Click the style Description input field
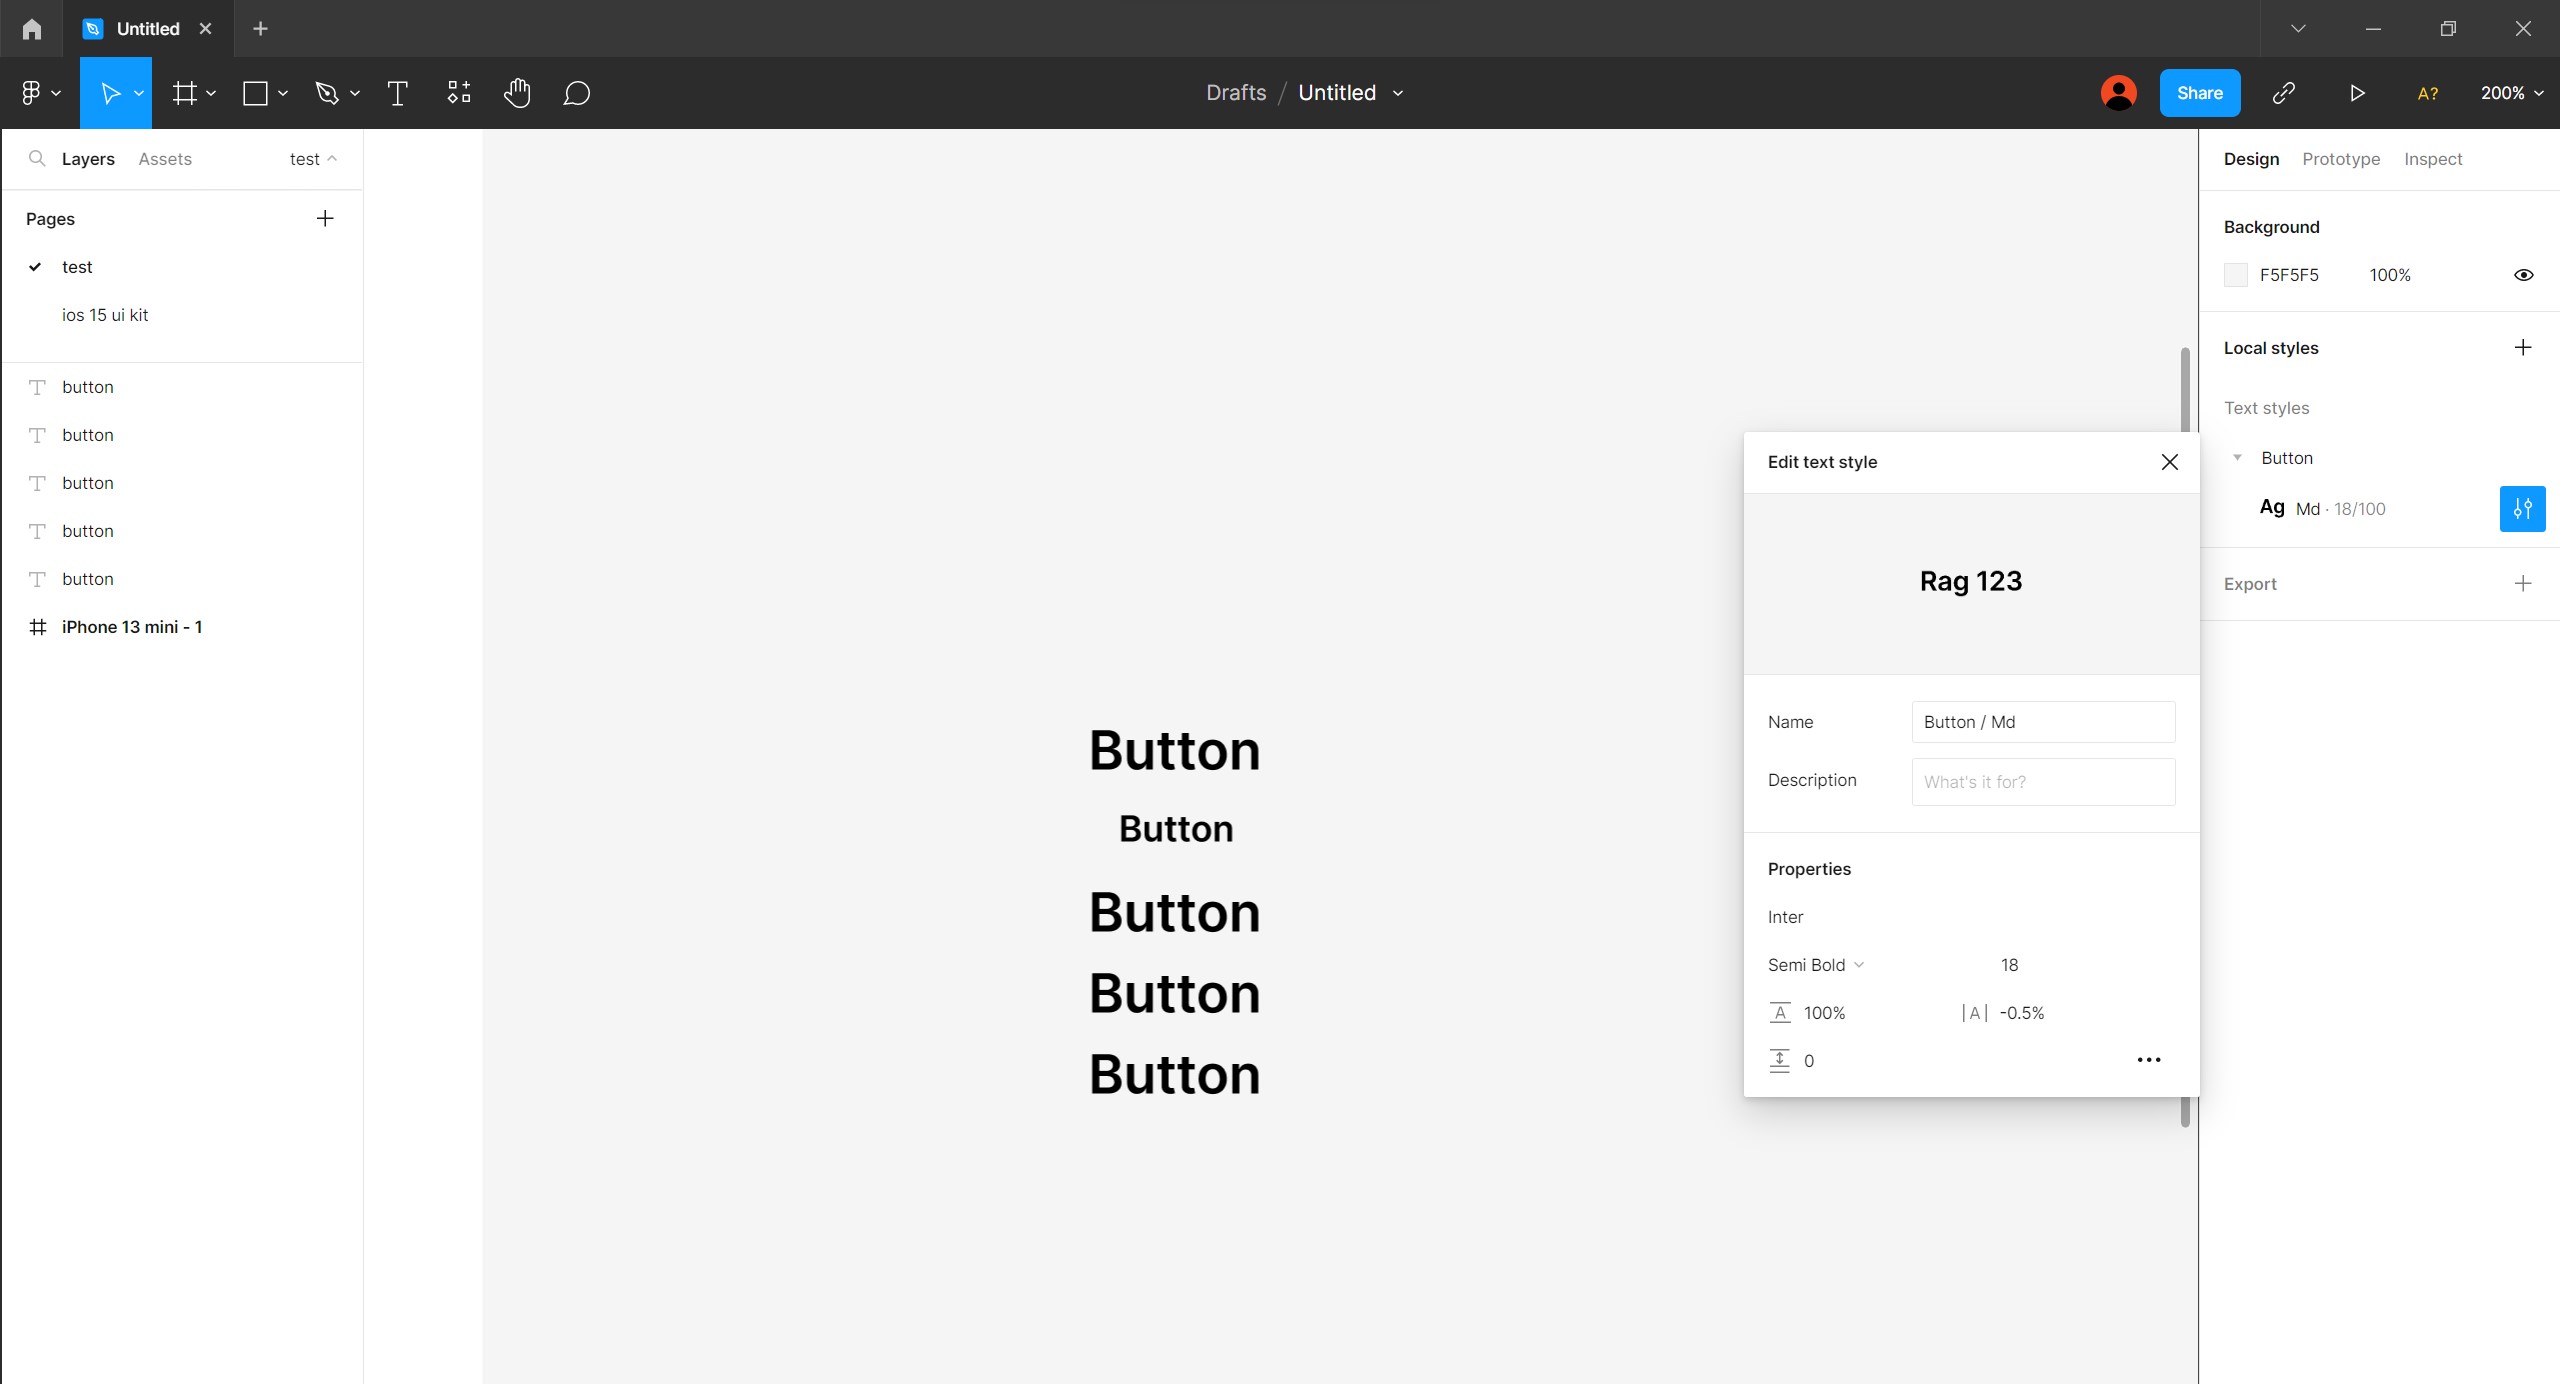 (x=2042, y=782)
